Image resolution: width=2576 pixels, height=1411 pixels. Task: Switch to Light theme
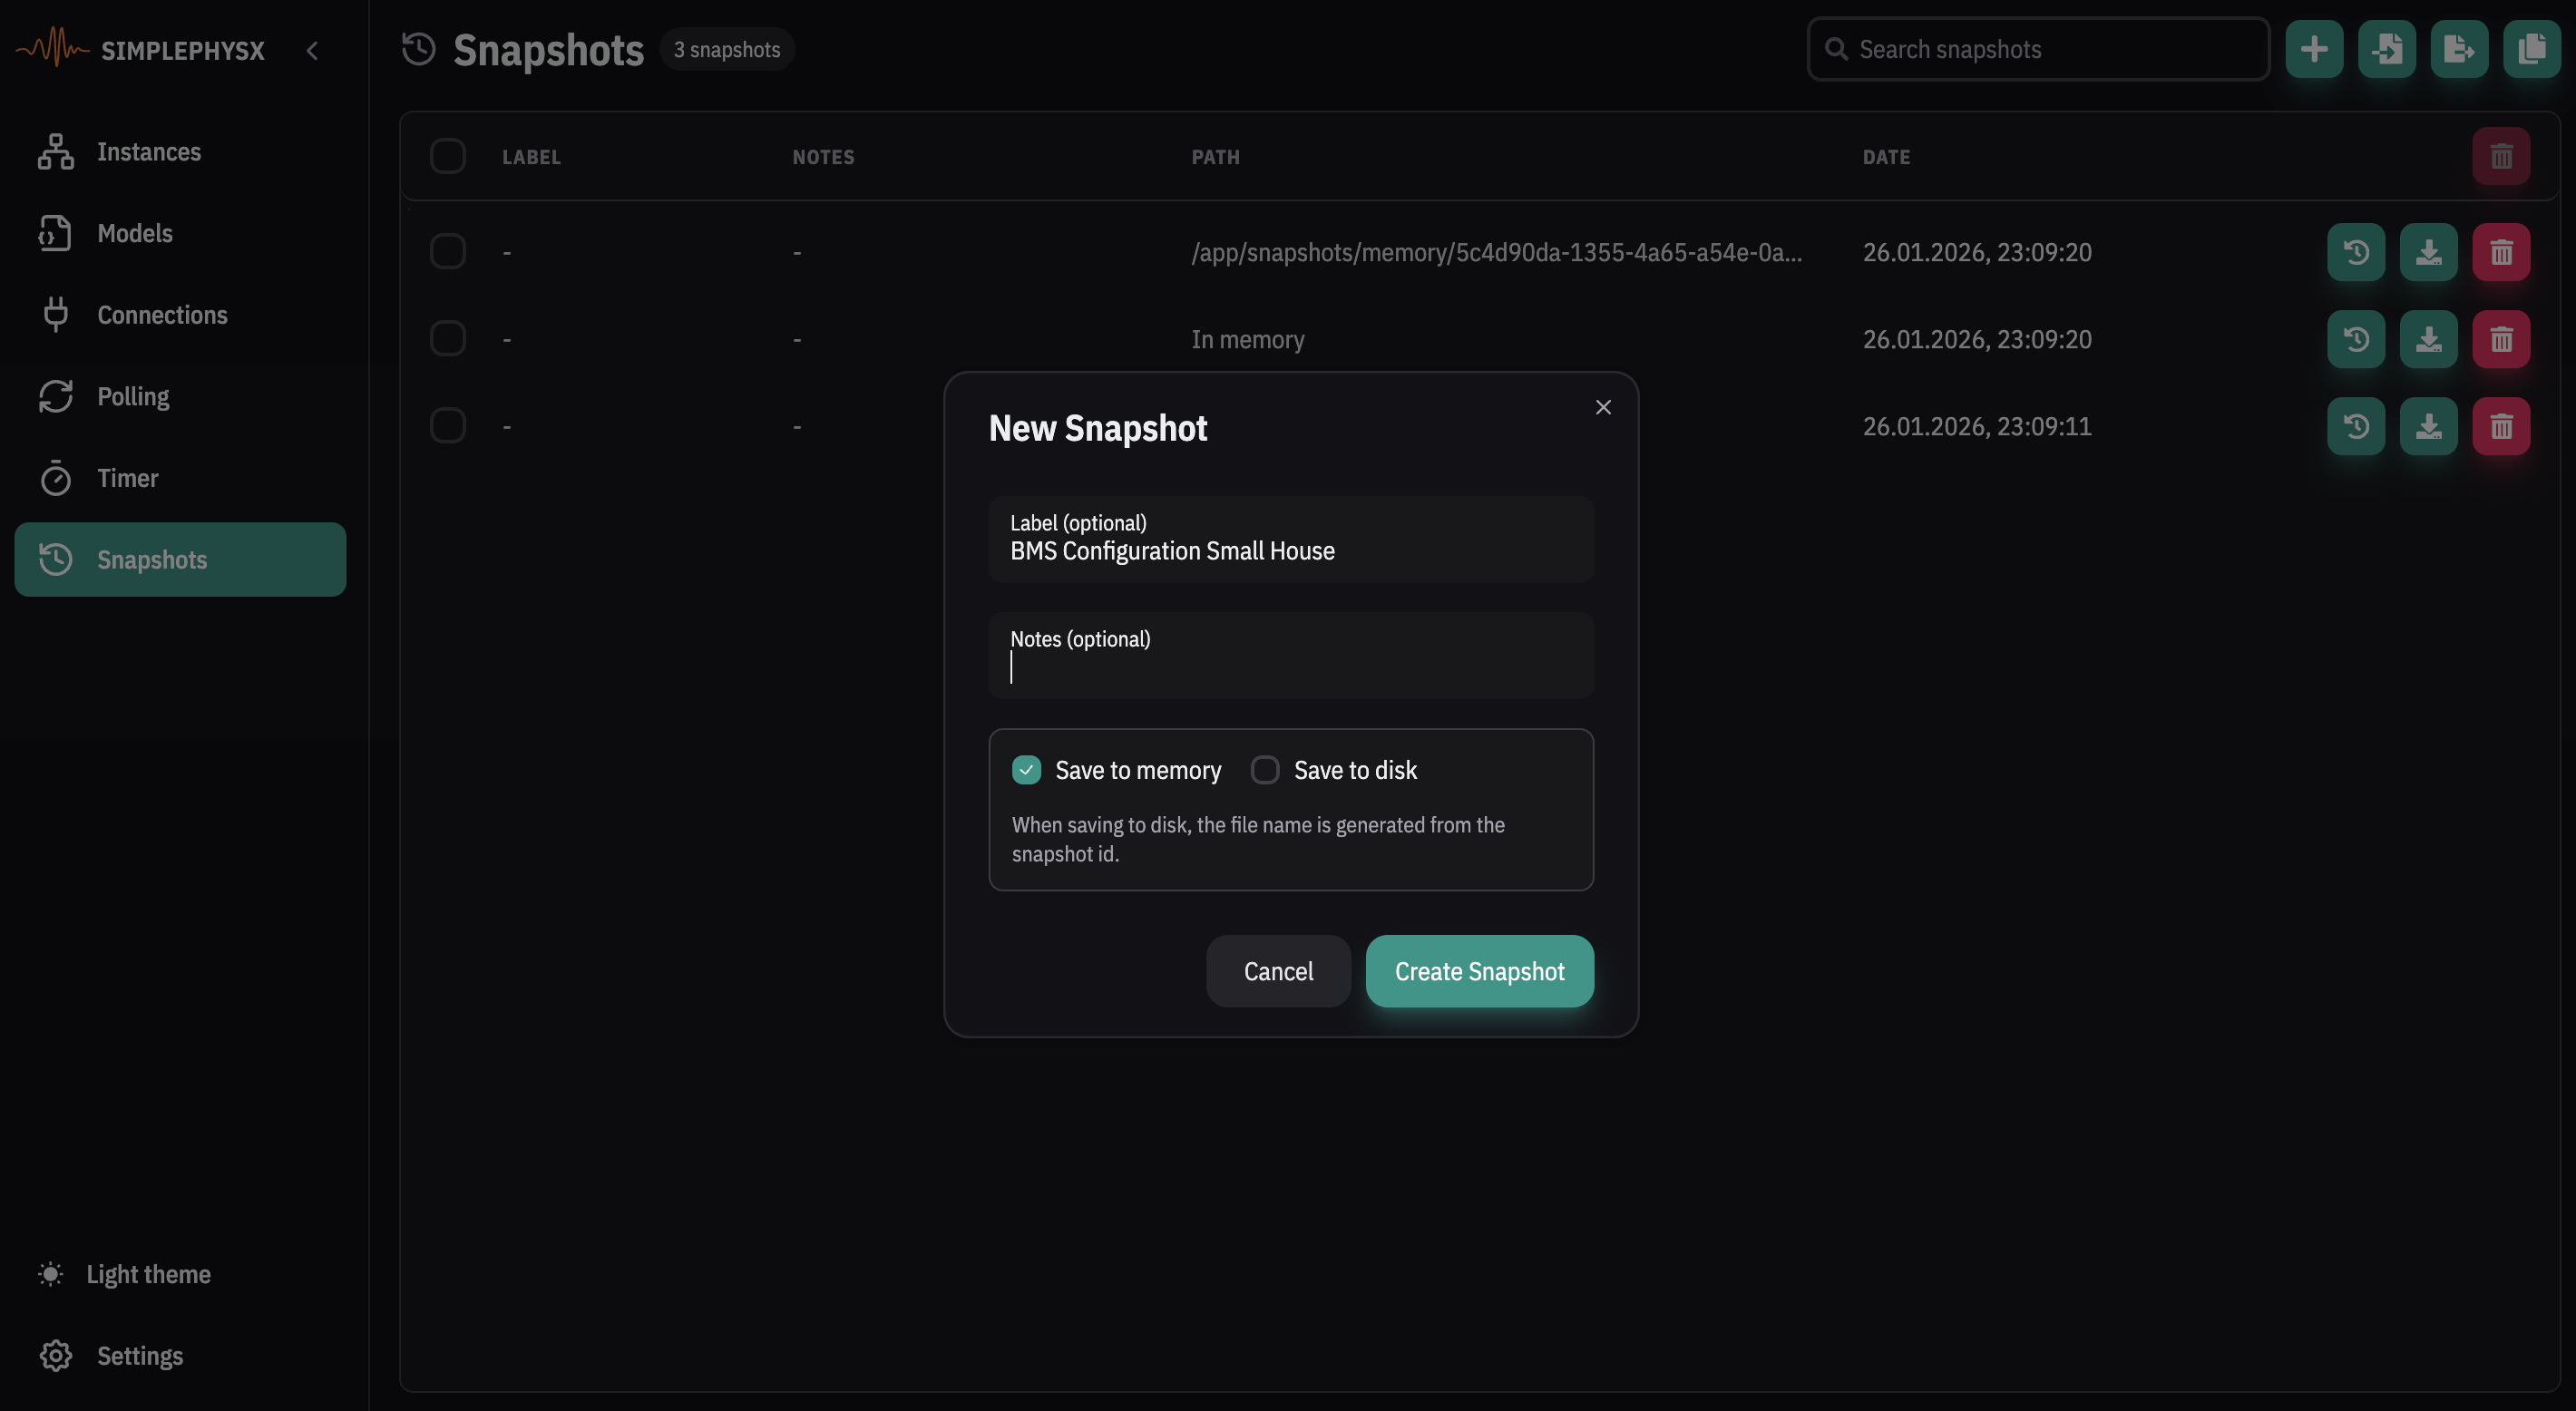click(147, 1274)
